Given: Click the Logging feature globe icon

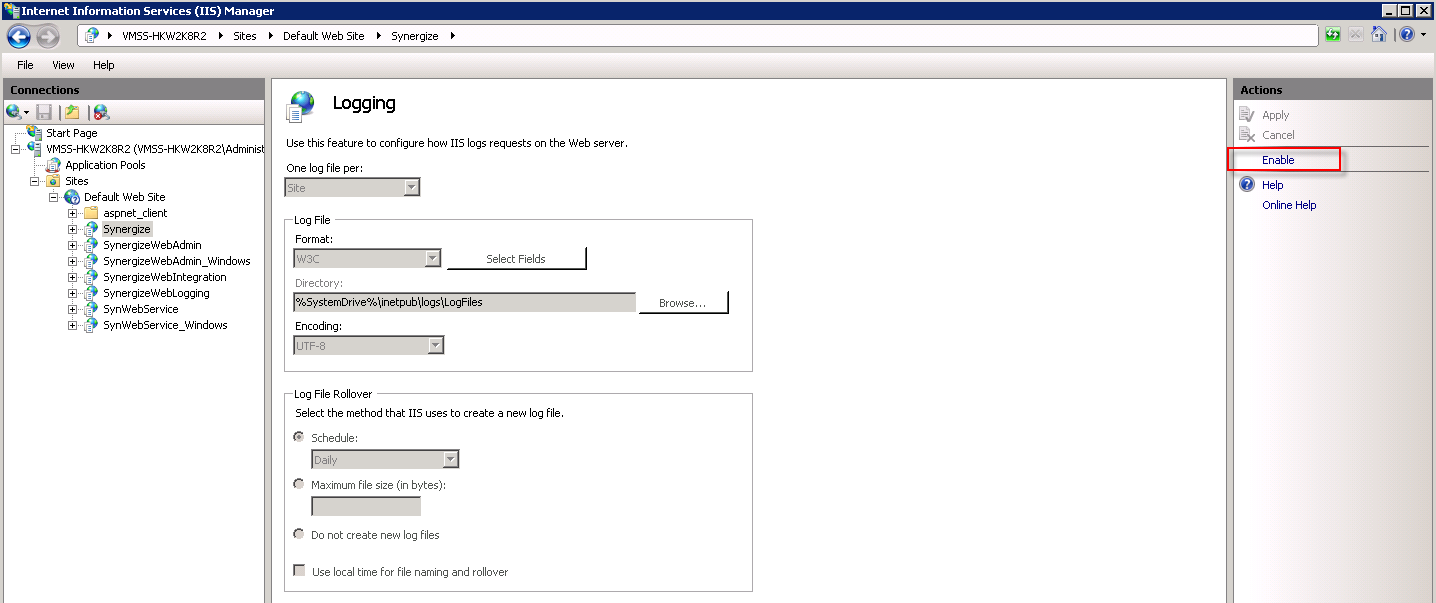Looking at the screenshot, I should tap(301, 106).
